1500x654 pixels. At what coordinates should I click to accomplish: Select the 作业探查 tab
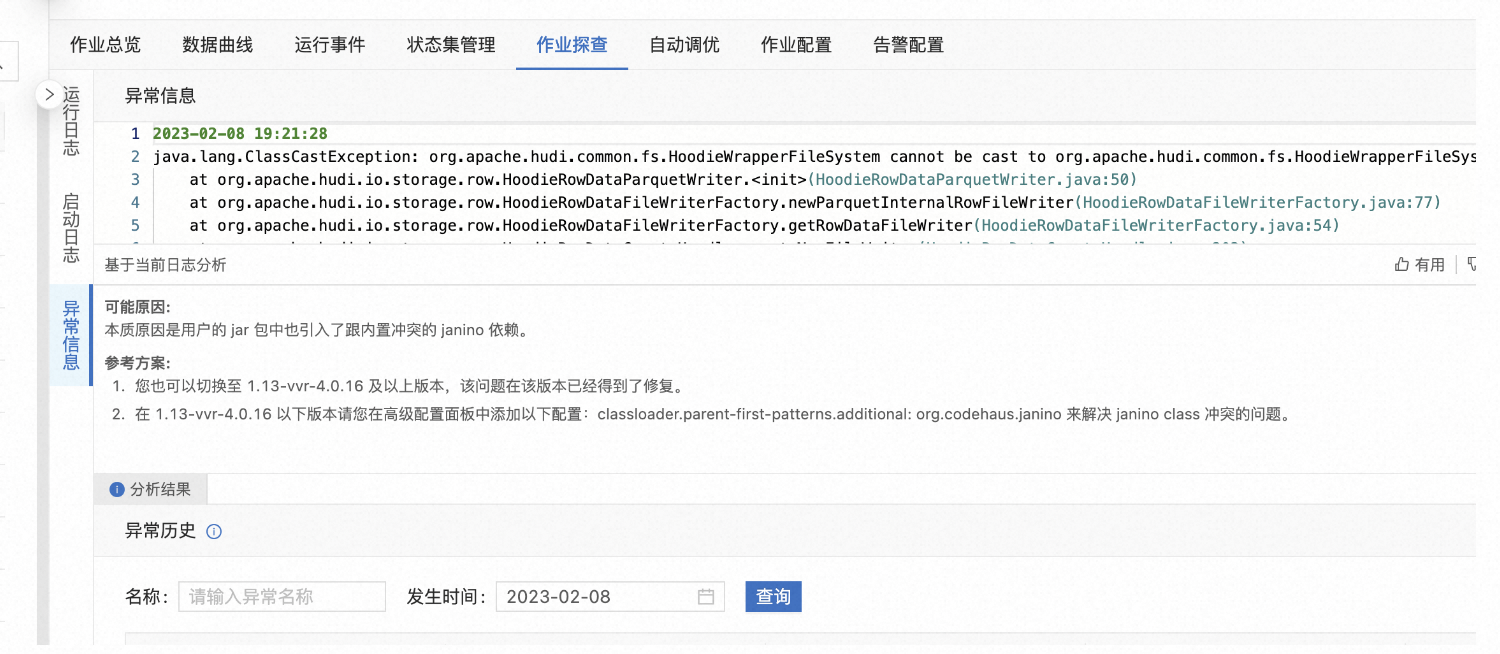tap(572, 45)
